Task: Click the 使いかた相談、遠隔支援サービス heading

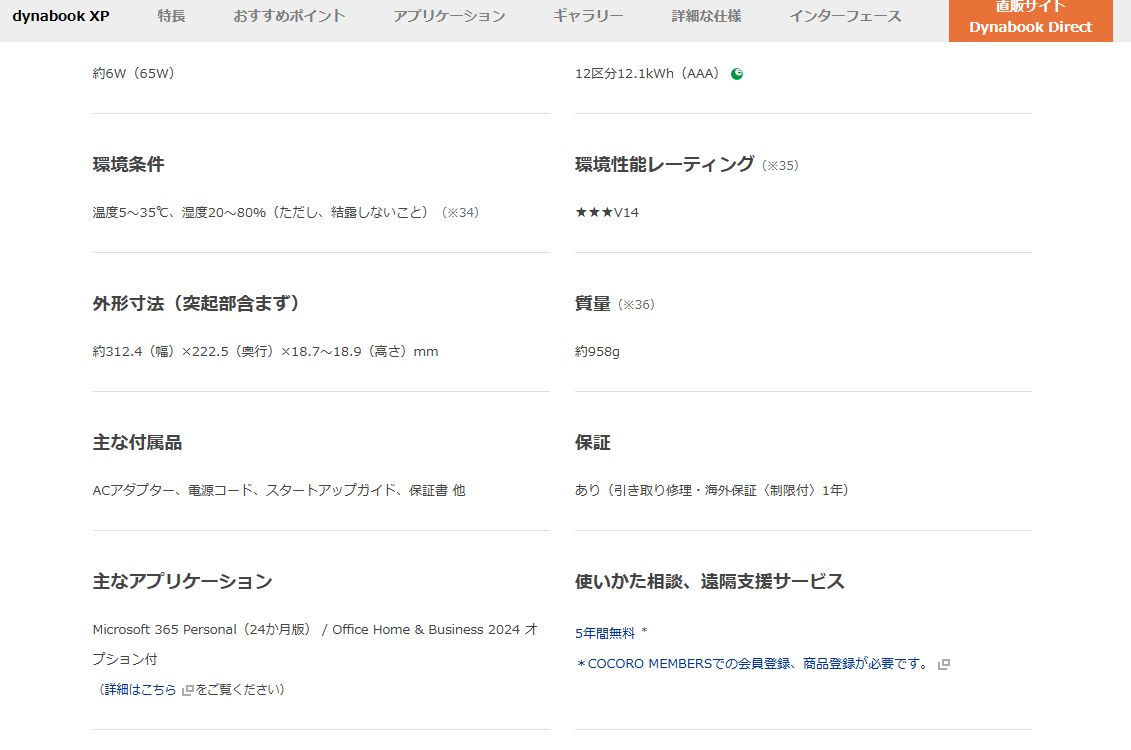Action: (710, 581)
